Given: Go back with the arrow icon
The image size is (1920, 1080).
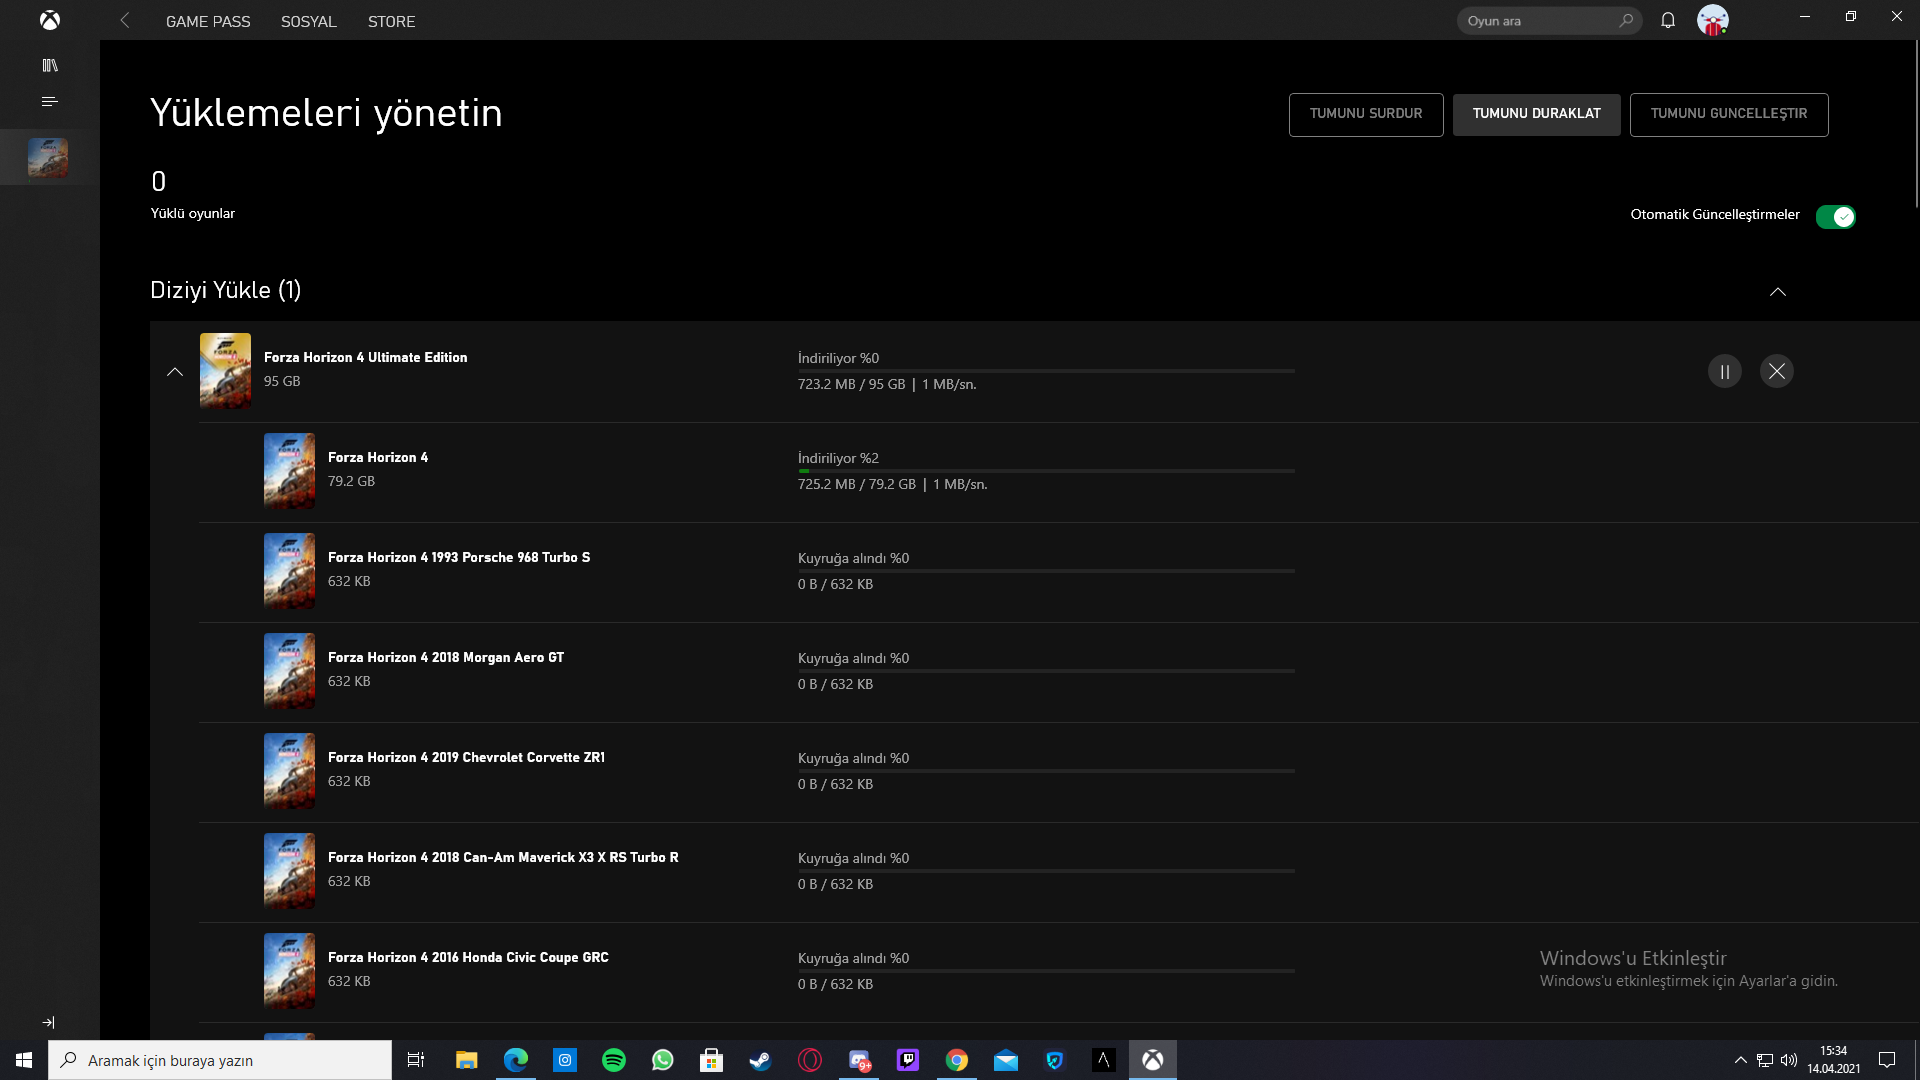Looking at the screenshot, I should (x=125, y=20).
